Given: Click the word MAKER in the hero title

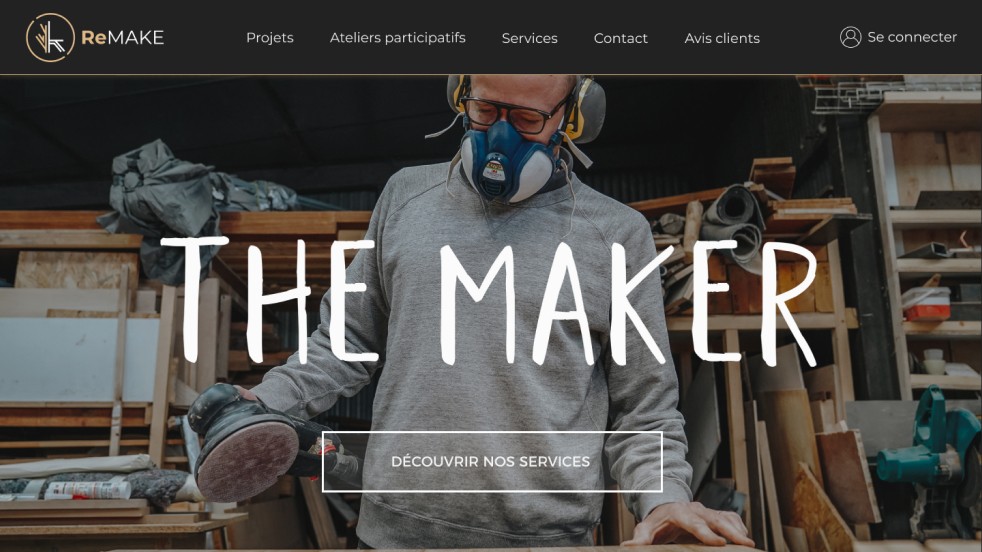Looking at the screenshot, I should (x=628, y=303).
